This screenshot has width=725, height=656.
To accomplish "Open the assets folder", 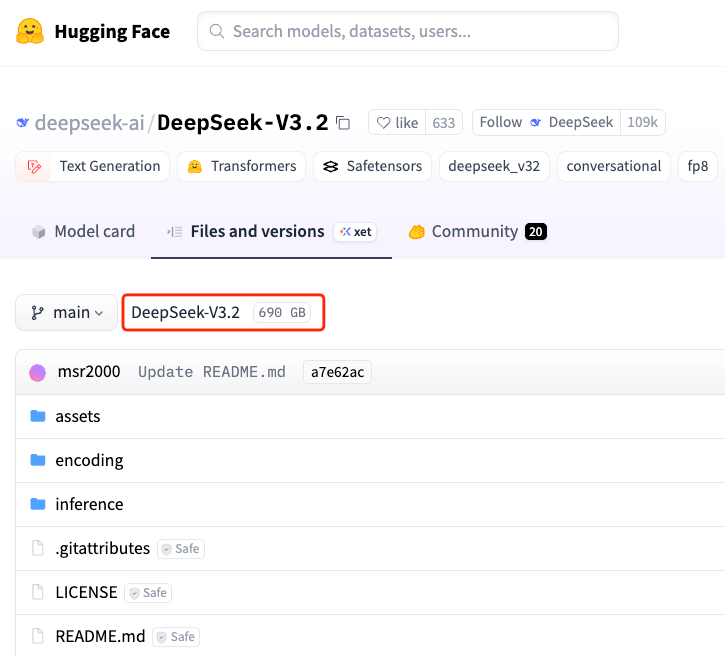I will click(x=78, y=417).
